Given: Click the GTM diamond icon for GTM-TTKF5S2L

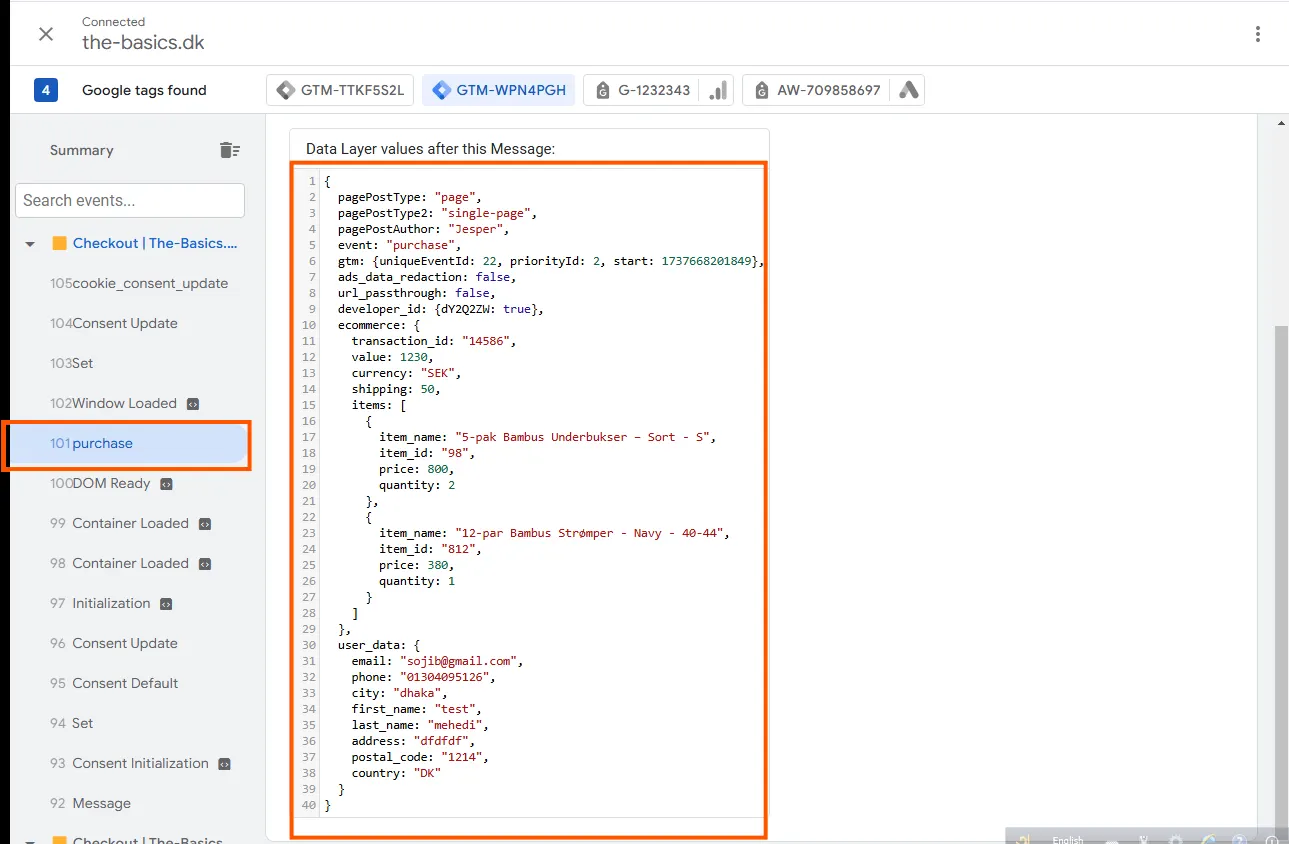Looking at the screenshot, I should coord(286,90).
